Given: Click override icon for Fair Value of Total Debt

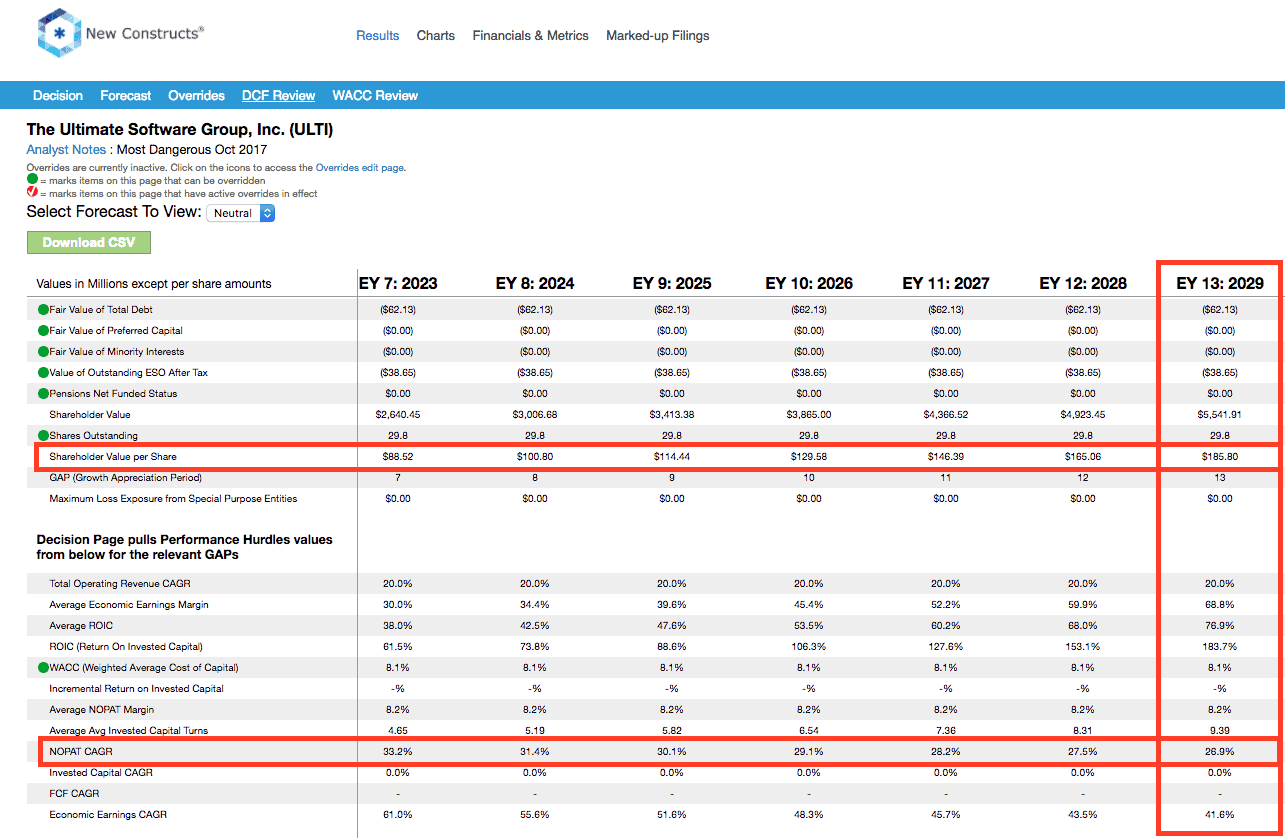Looking at the screenshot, I should pos(43,309).
